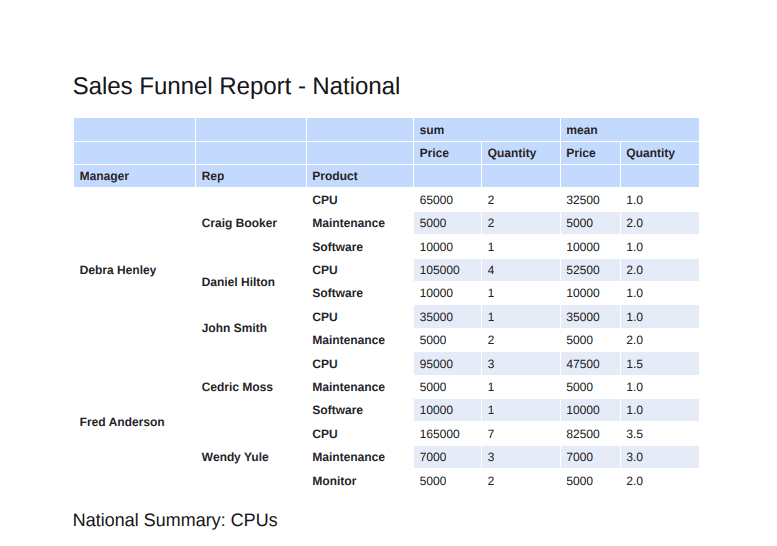Viewport: 777px width, 546px height.
Task: Click Software product in Daniel Hilton's rows
Action: point(337,293)
